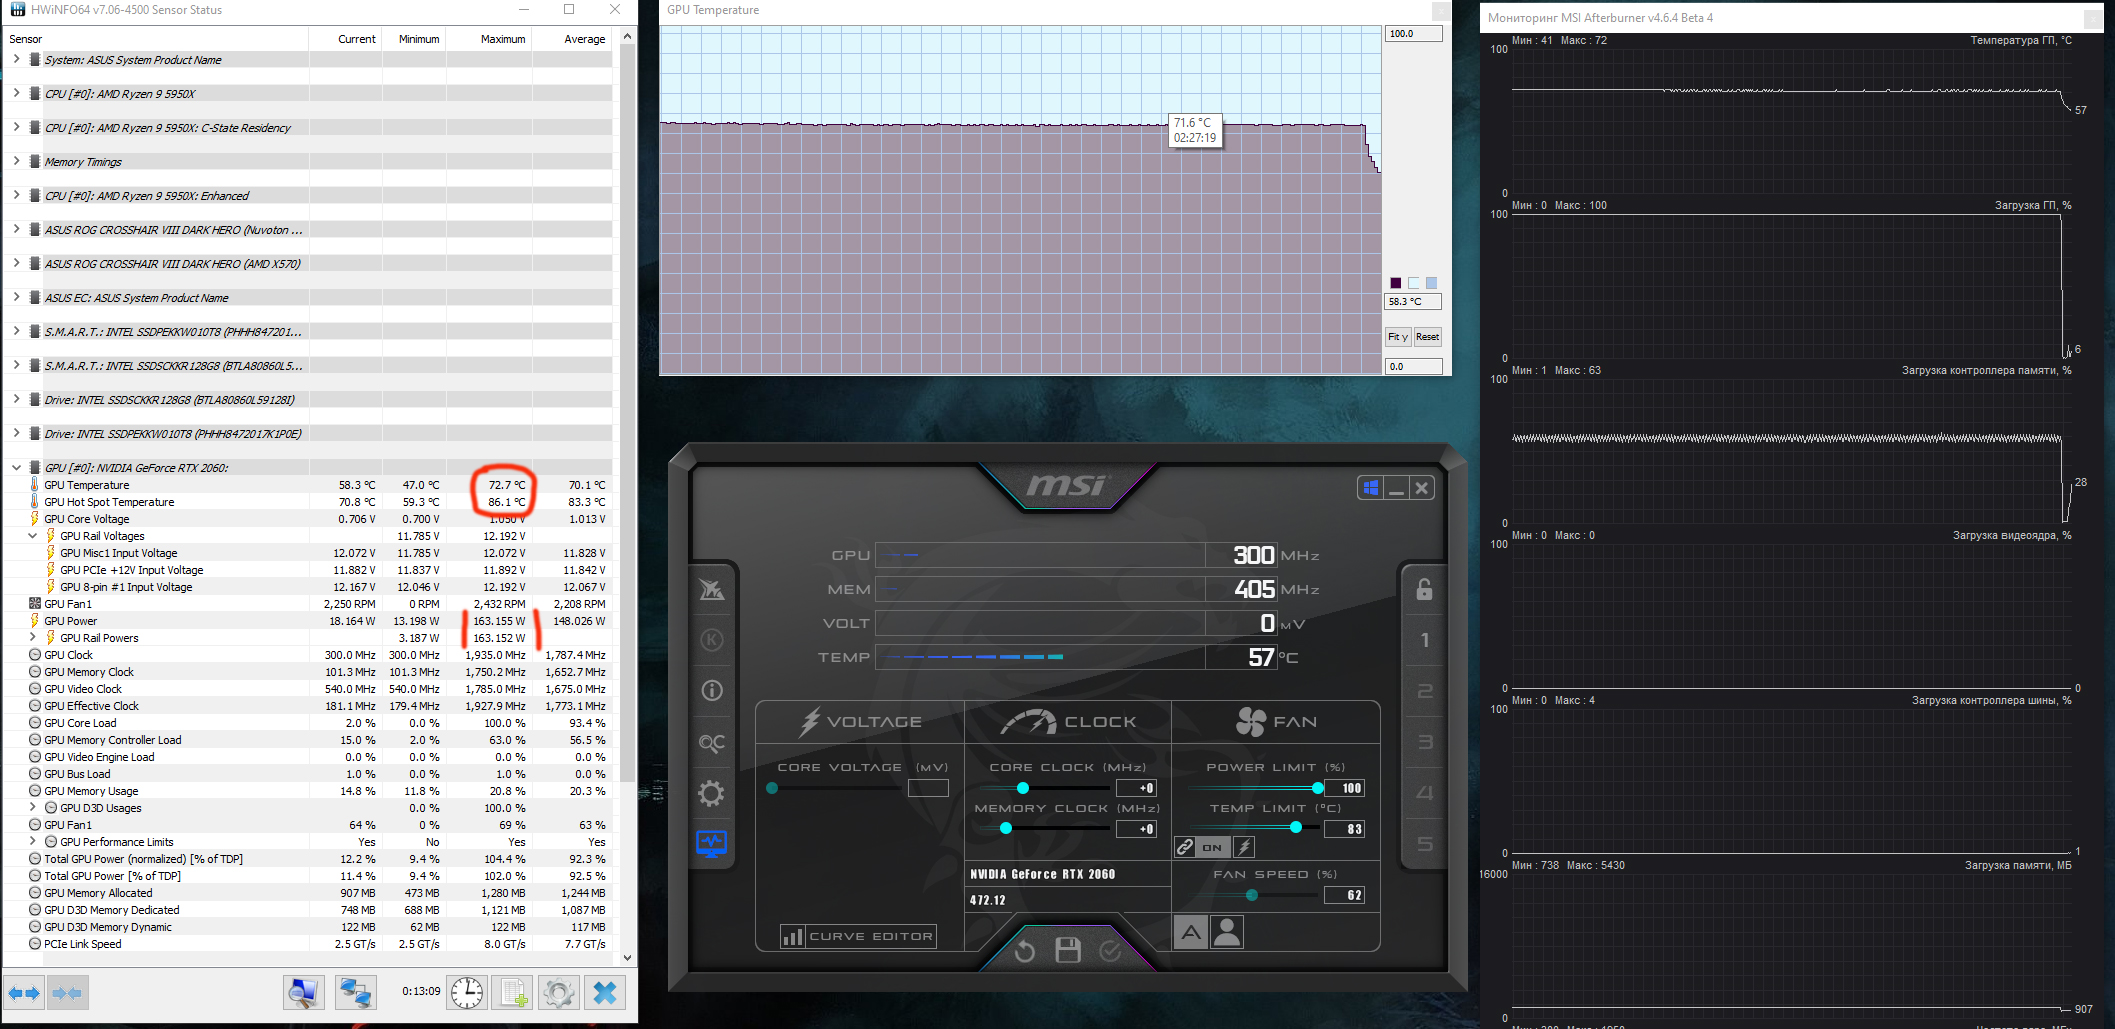Select profile slot 3

click(x=1424, y=742)
